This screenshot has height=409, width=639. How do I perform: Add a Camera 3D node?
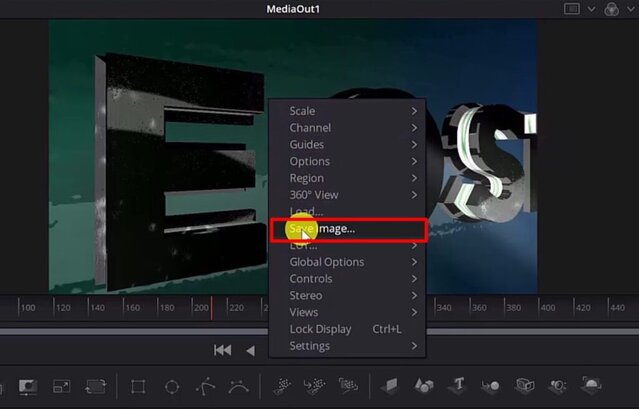[525, 385]
